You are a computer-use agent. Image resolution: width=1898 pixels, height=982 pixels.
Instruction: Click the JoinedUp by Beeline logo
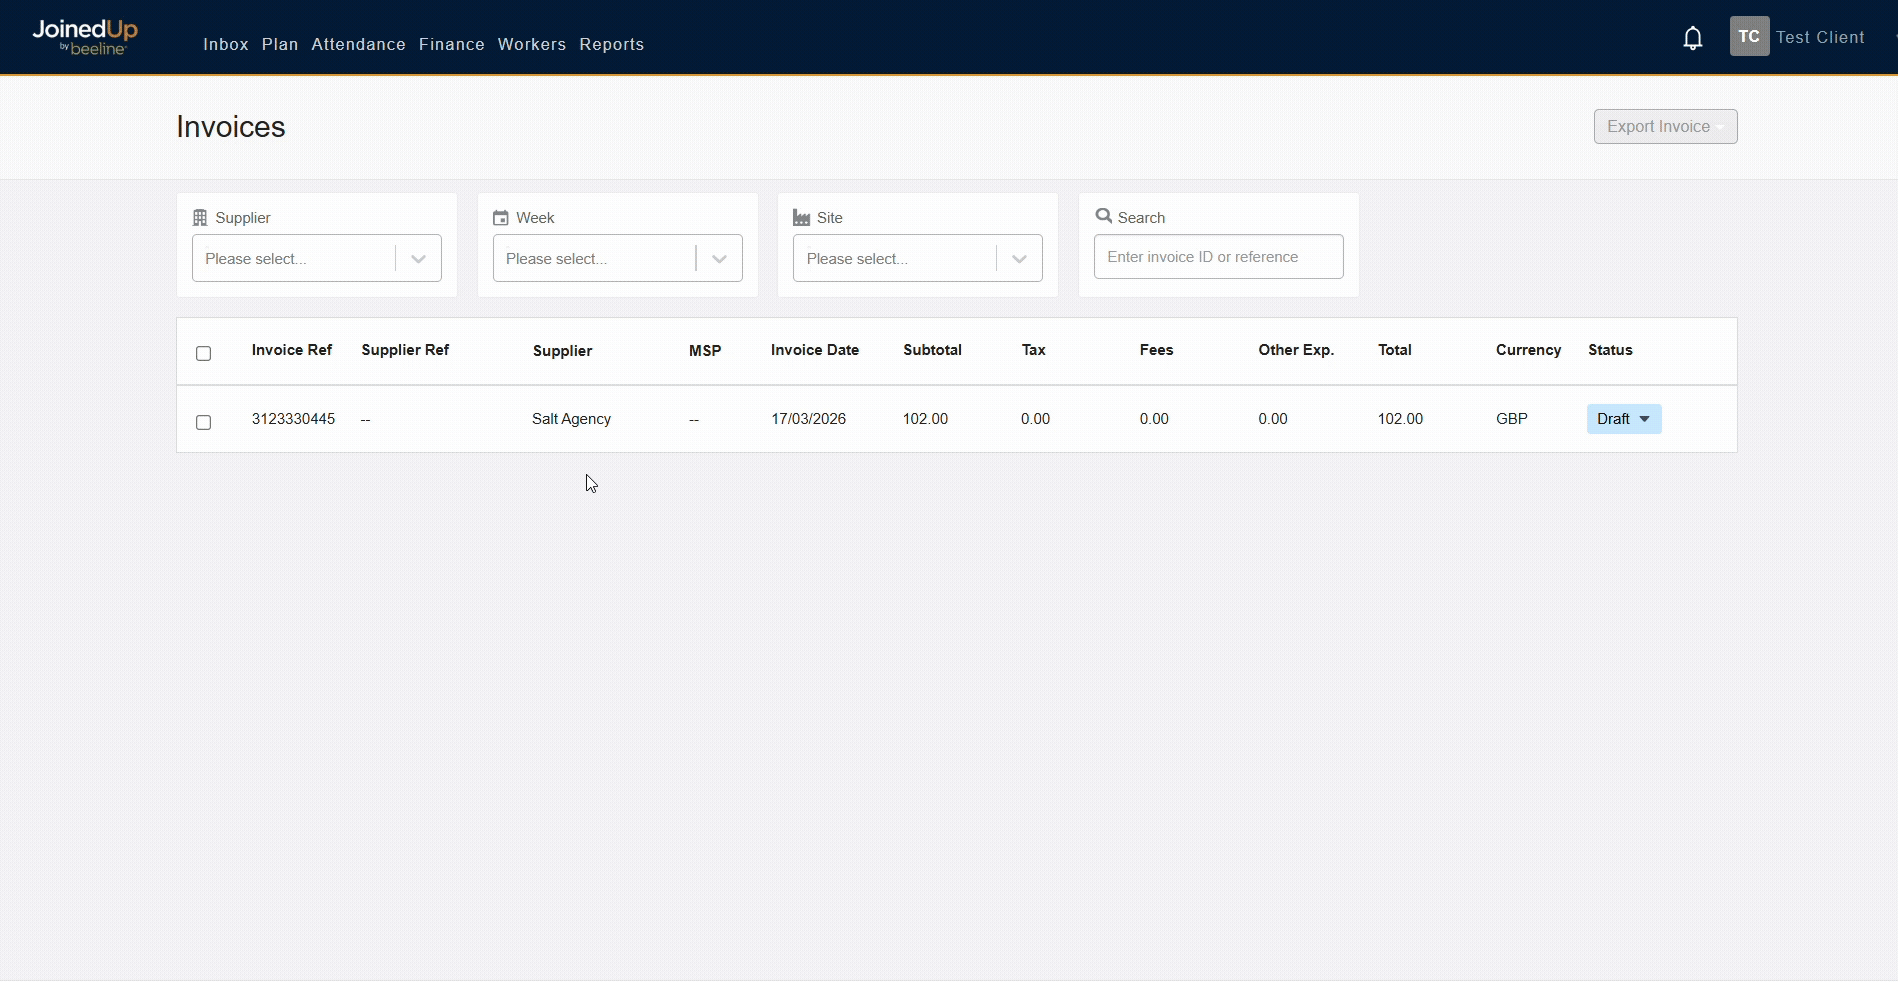tap(85, 37)
